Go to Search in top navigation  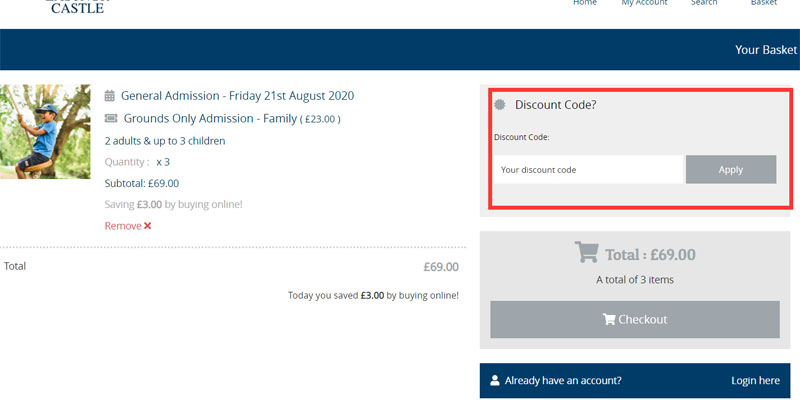(704, 3)
